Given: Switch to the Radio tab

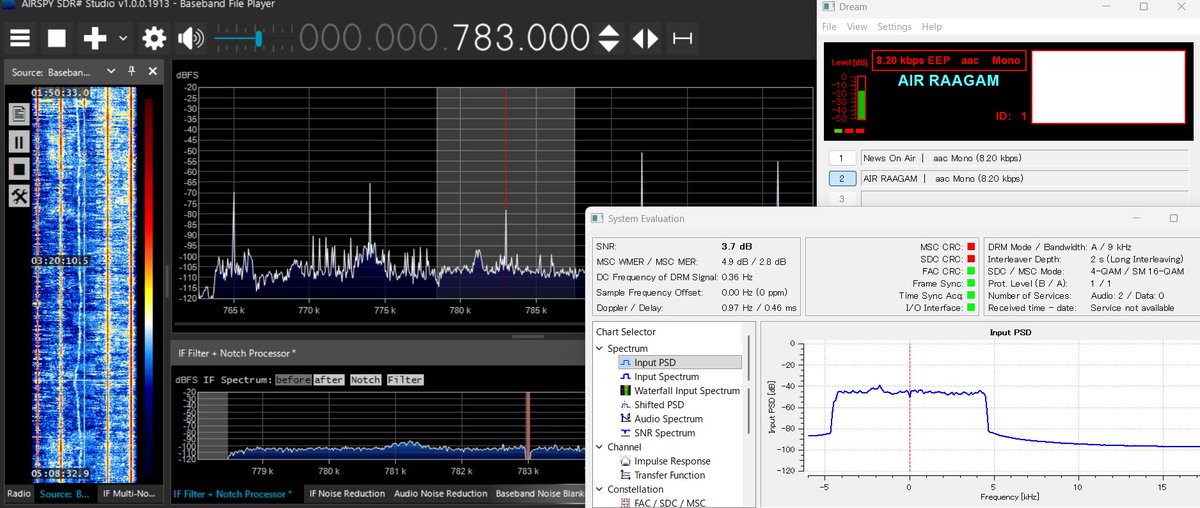Looking at the screenshot, I should (x=18, y=493).
